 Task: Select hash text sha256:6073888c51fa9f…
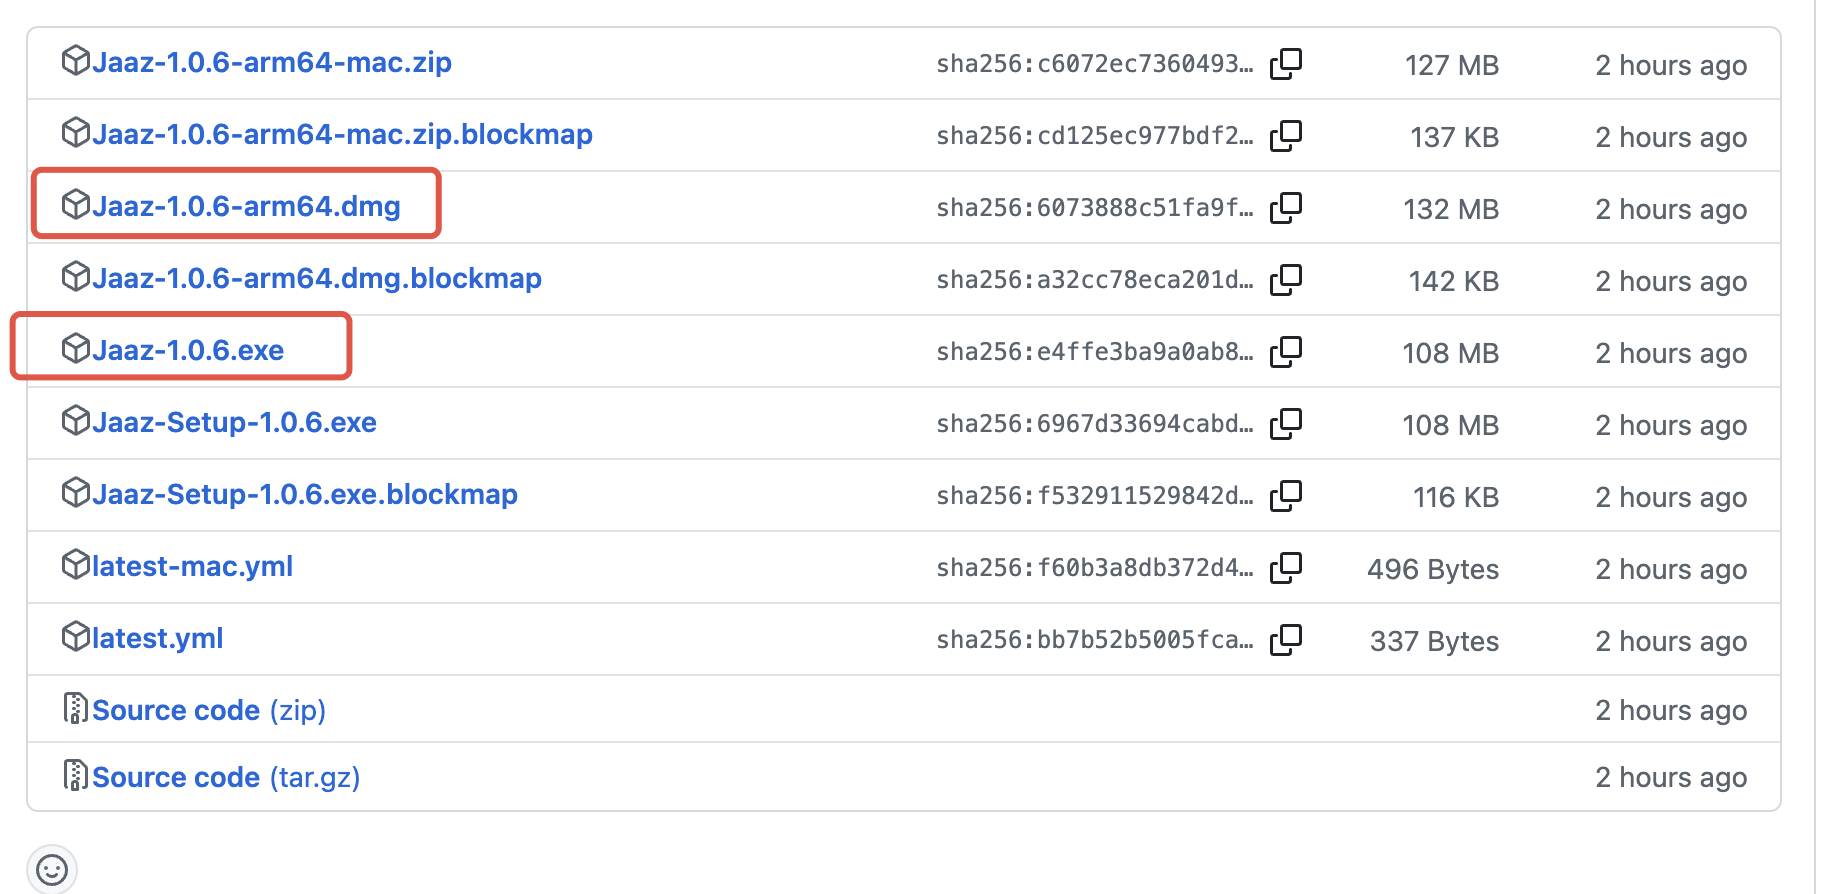[x=1095, y=208]
